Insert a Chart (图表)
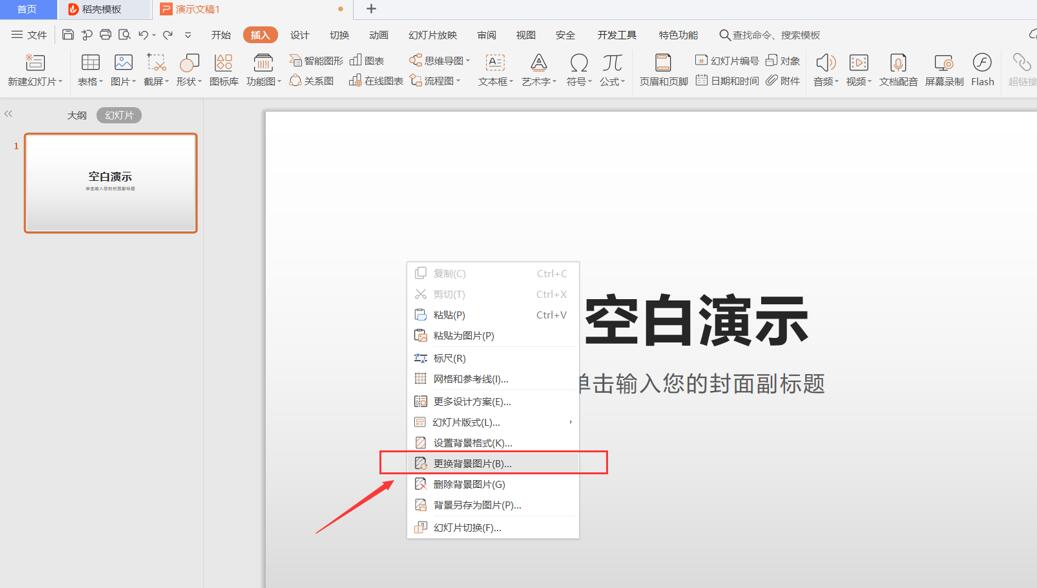The height and width of the screenshot is (588, 1037). [366, 61]
